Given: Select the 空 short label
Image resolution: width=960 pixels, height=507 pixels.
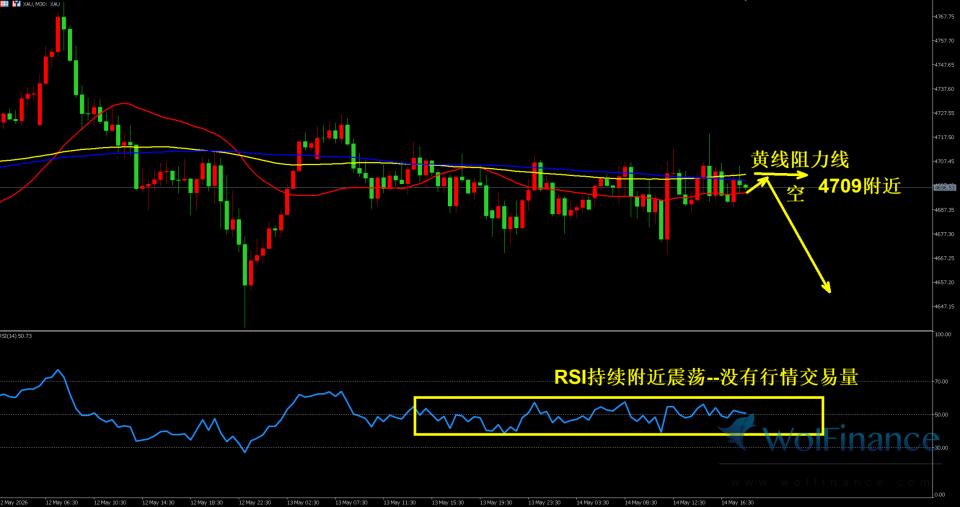Looking at the screenshot, I should pyautogui.click(x=794, y=195).
